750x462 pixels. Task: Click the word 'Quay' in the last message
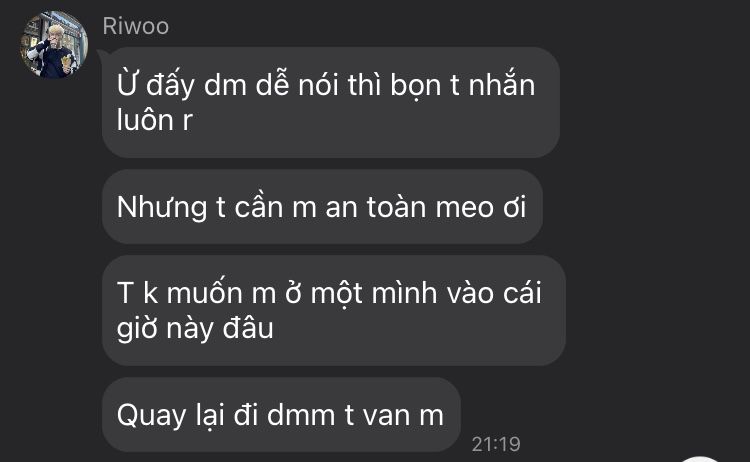pyautogui.click(x=152, y=416)
